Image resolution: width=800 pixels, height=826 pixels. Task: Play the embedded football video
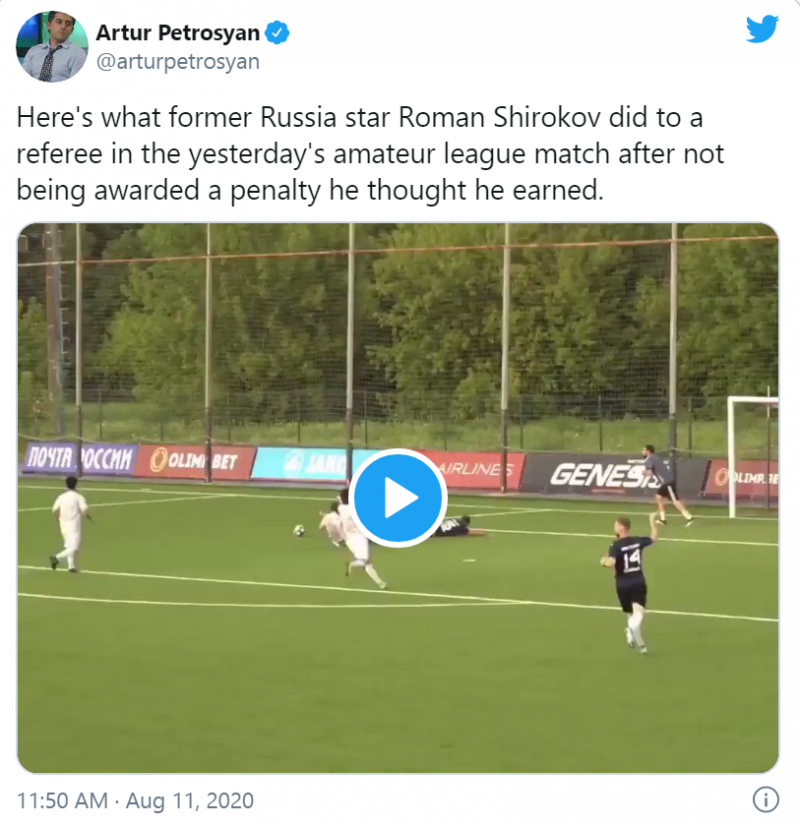[x=398, y=498]
